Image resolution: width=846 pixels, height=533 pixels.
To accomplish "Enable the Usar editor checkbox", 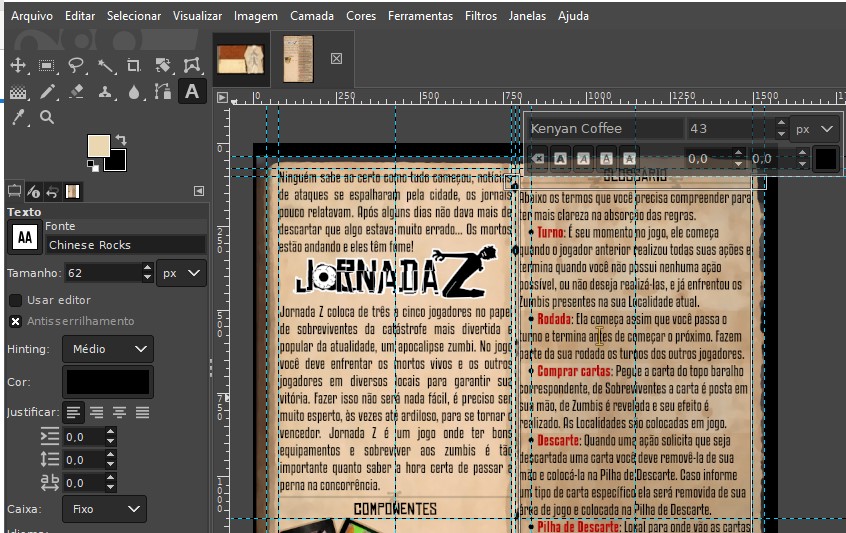I will point(16,300).
